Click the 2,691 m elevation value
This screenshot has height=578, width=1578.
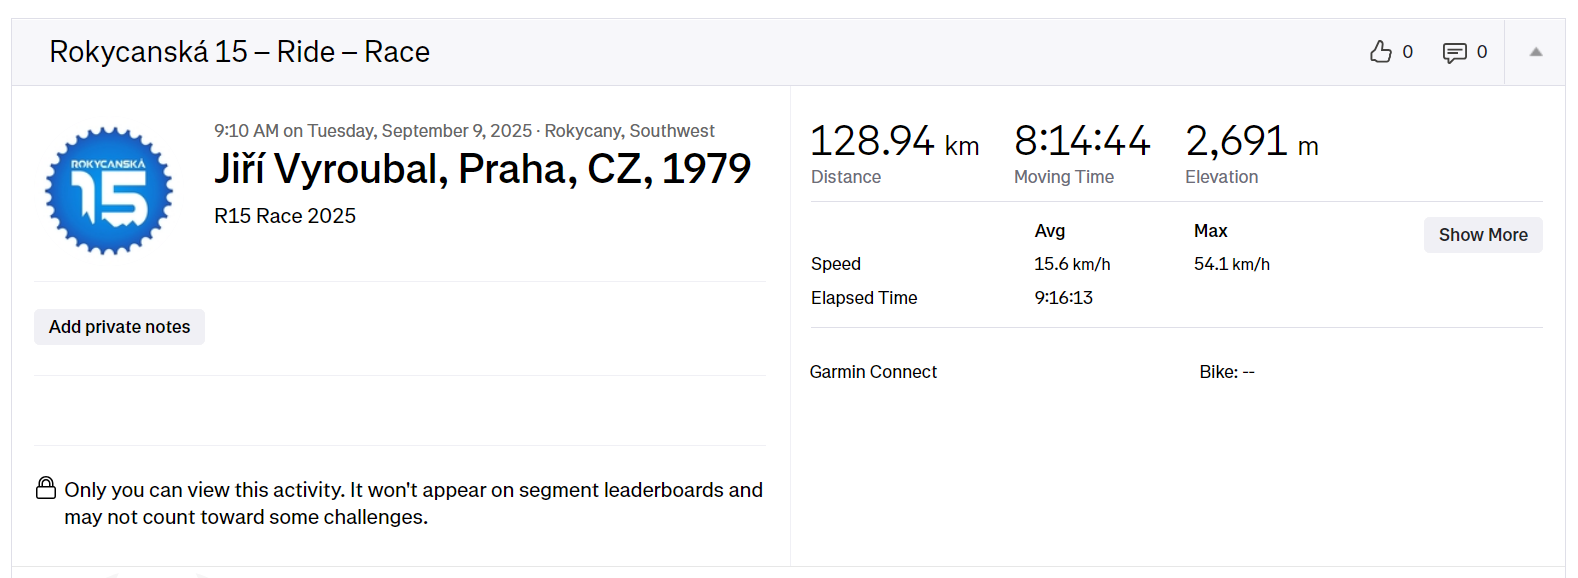click(x=1251, y=142)
